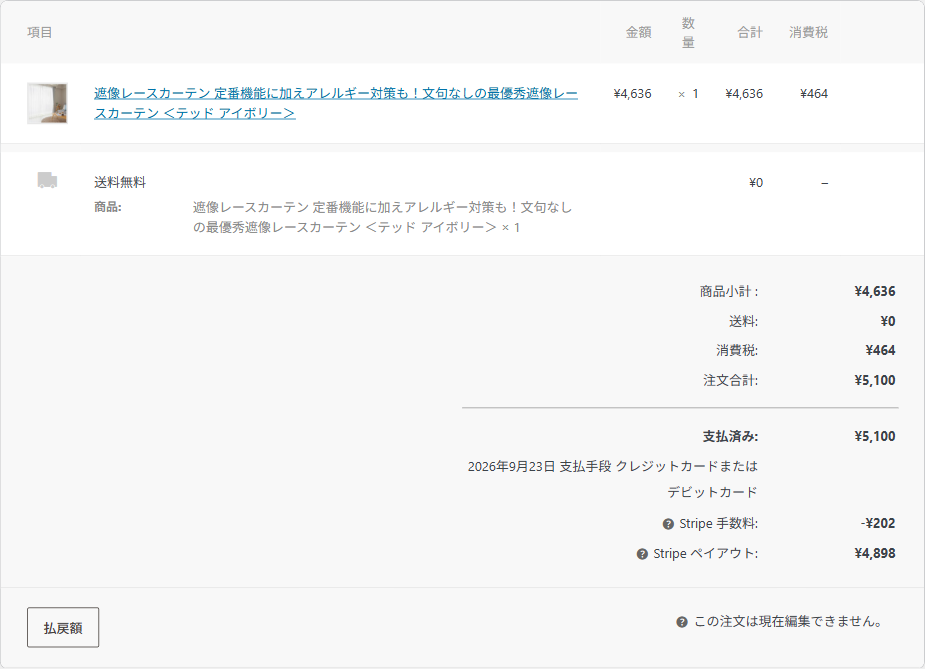Click the 払戻額 refund button
Image resolution: width=925 pixels, height=669 pixels.
tap(63, 628)
